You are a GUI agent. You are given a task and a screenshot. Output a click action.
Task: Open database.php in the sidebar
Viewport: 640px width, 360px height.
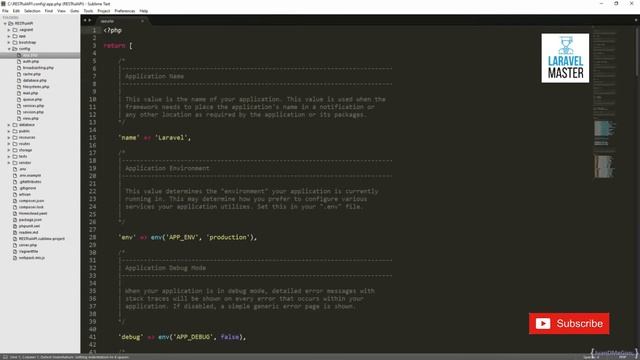[x=35, y=80]
